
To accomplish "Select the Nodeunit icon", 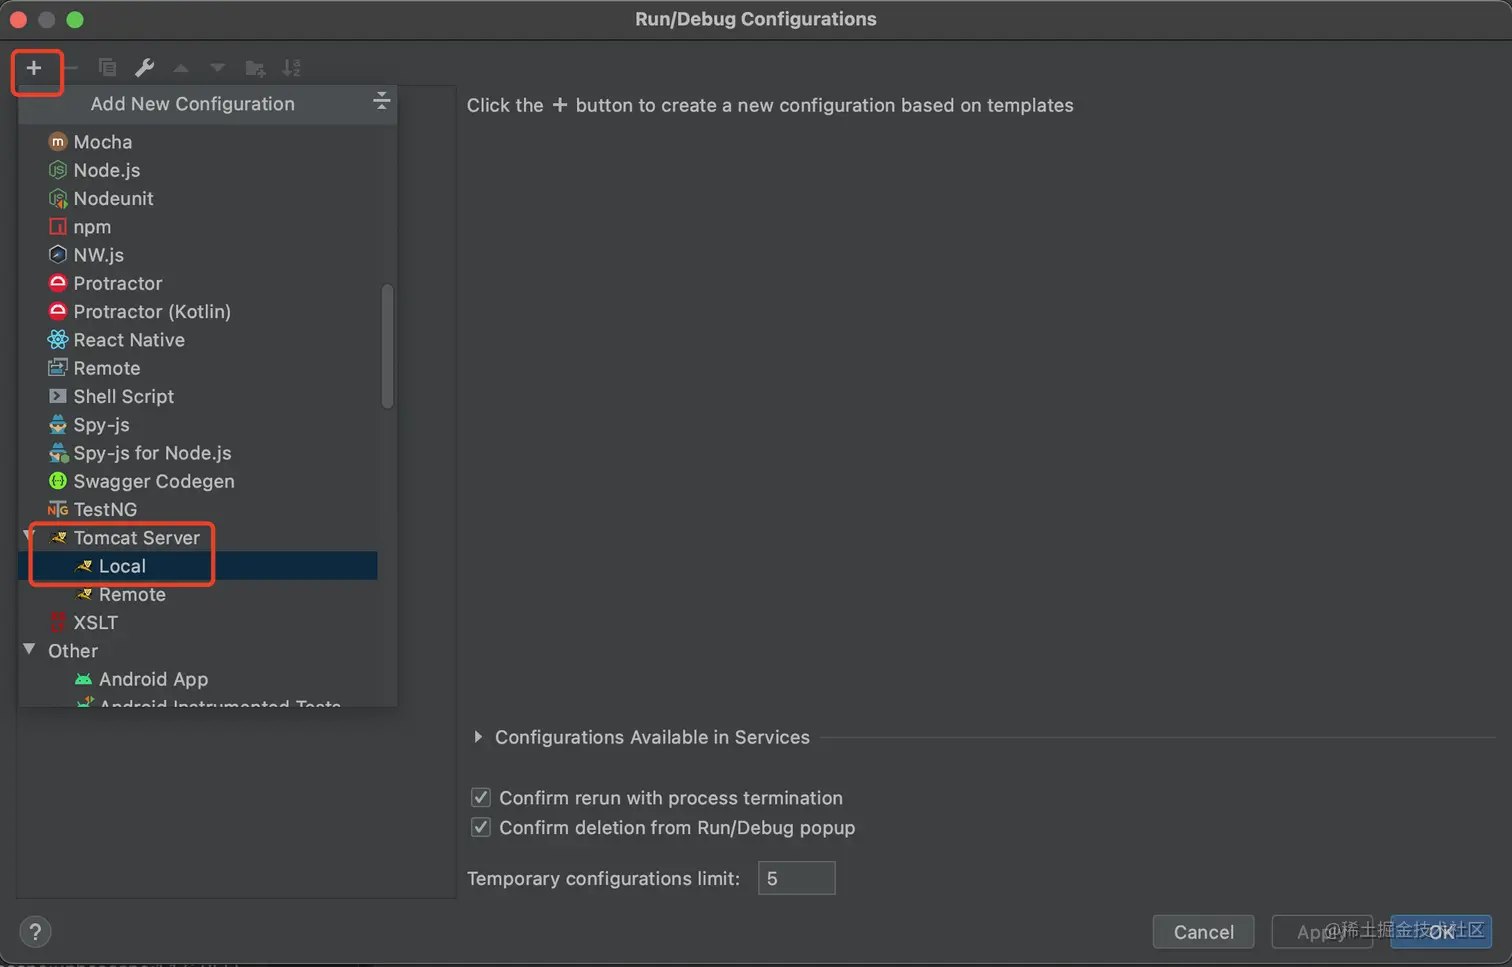I will point(58,198).
